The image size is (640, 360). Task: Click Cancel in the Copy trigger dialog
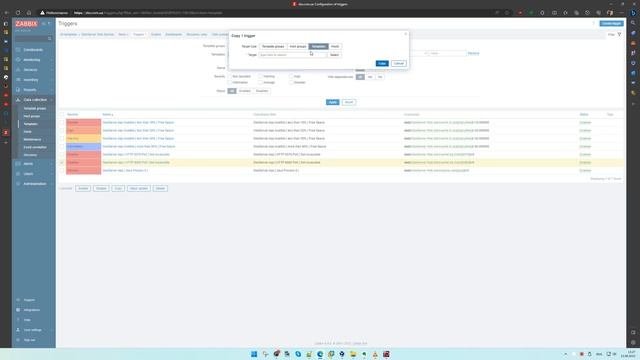(399, 64)
